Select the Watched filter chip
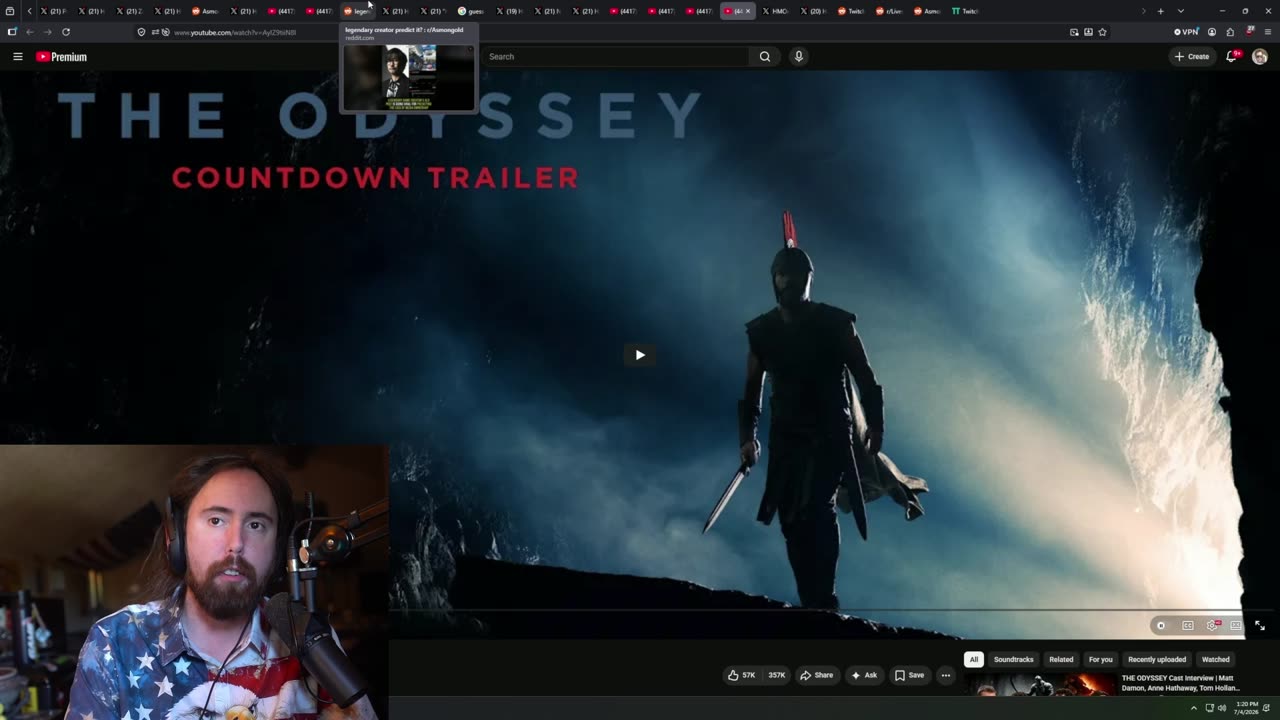1280x720 pixels. pyautogui.click(x=1215, y=660)
